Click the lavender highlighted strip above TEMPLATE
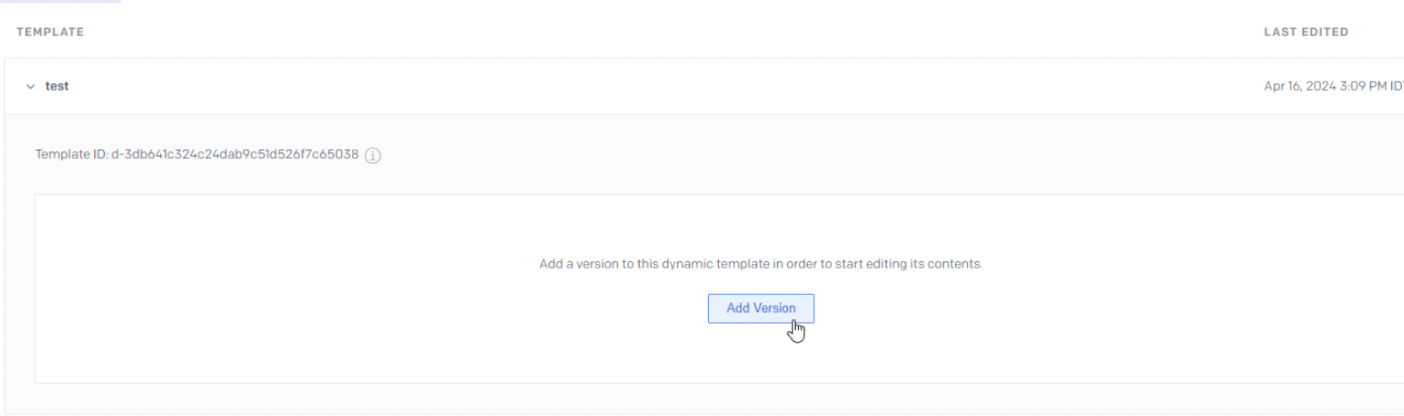Viewport: 1404px width, 416px height. point(60,1)
